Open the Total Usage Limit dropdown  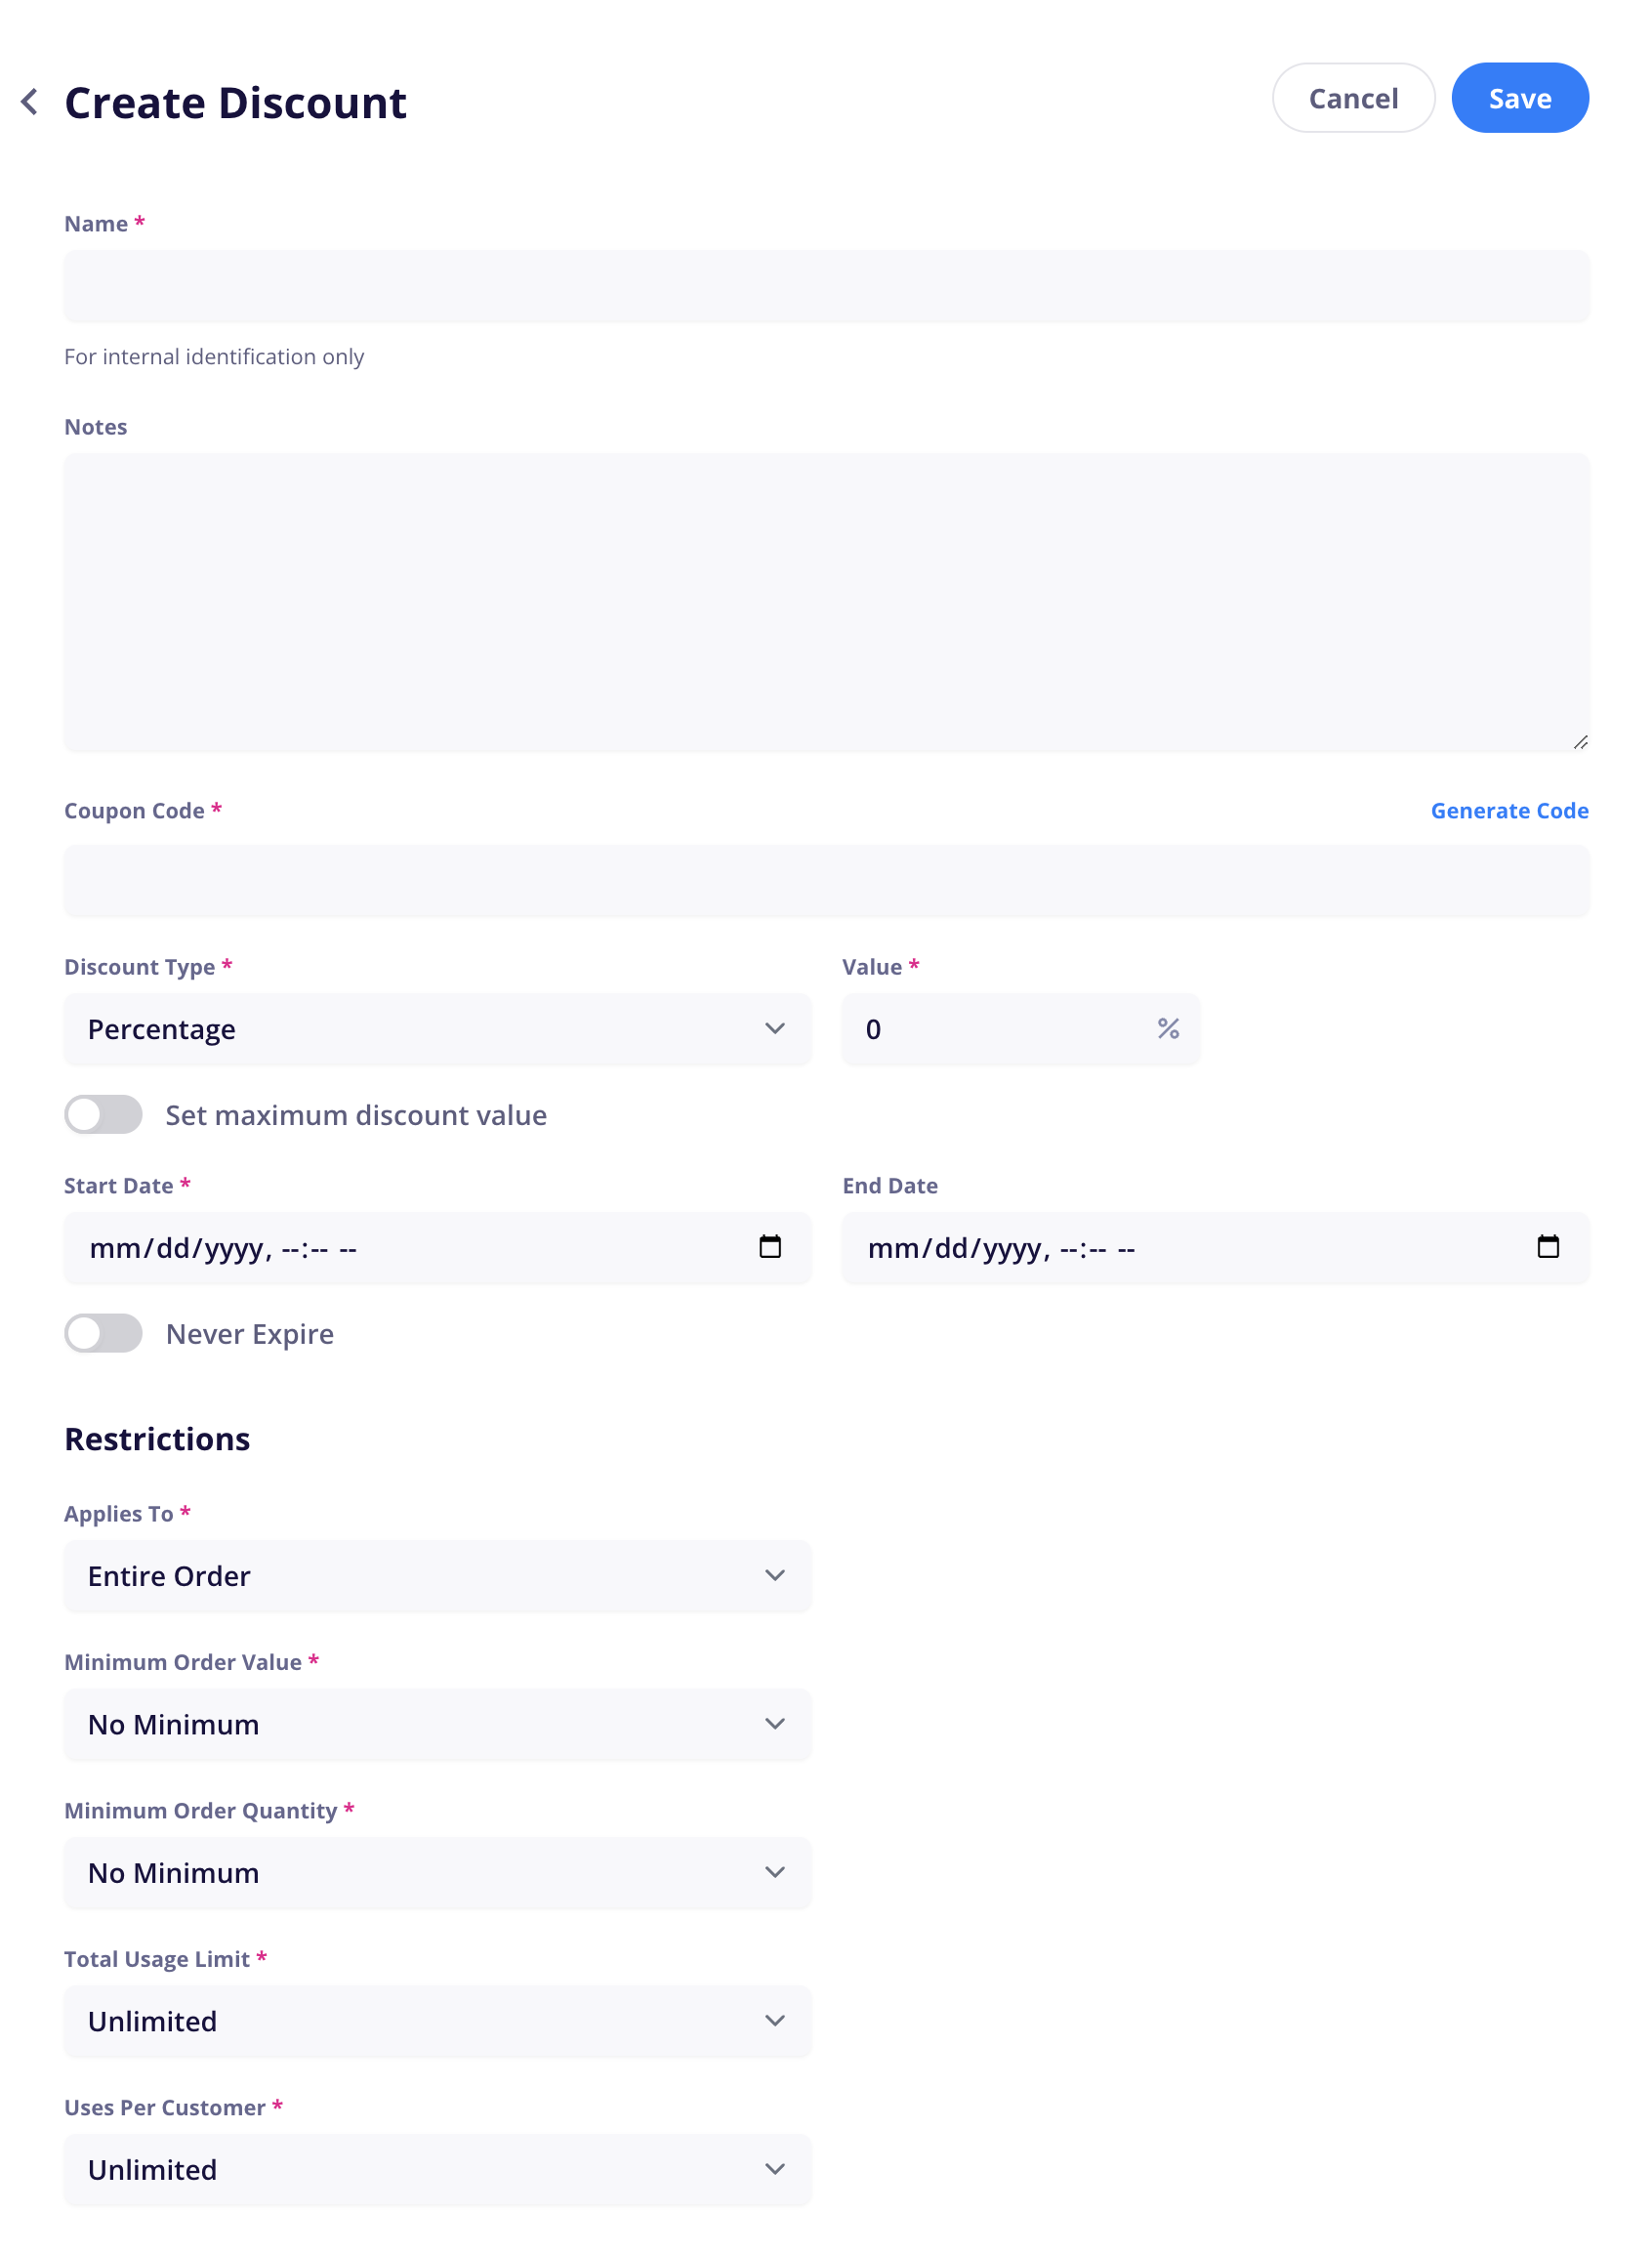tap(437, 2020)
